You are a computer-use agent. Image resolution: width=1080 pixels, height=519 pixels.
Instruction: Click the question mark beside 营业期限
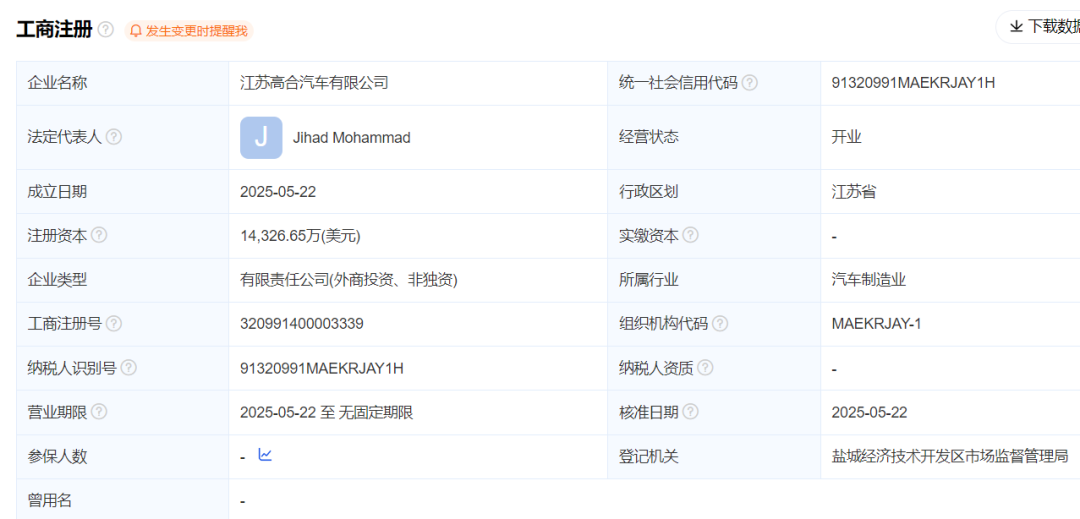pyautogui.click(x=99, y=412)
